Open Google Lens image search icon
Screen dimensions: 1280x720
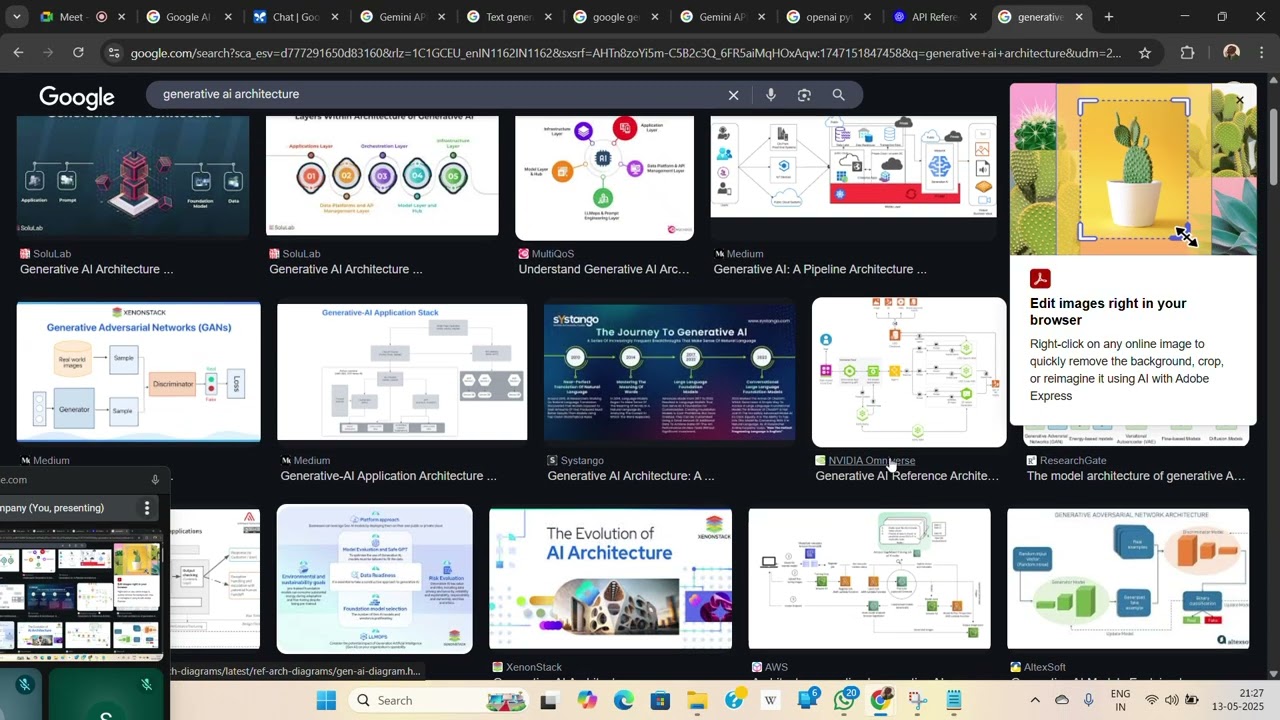804,95
